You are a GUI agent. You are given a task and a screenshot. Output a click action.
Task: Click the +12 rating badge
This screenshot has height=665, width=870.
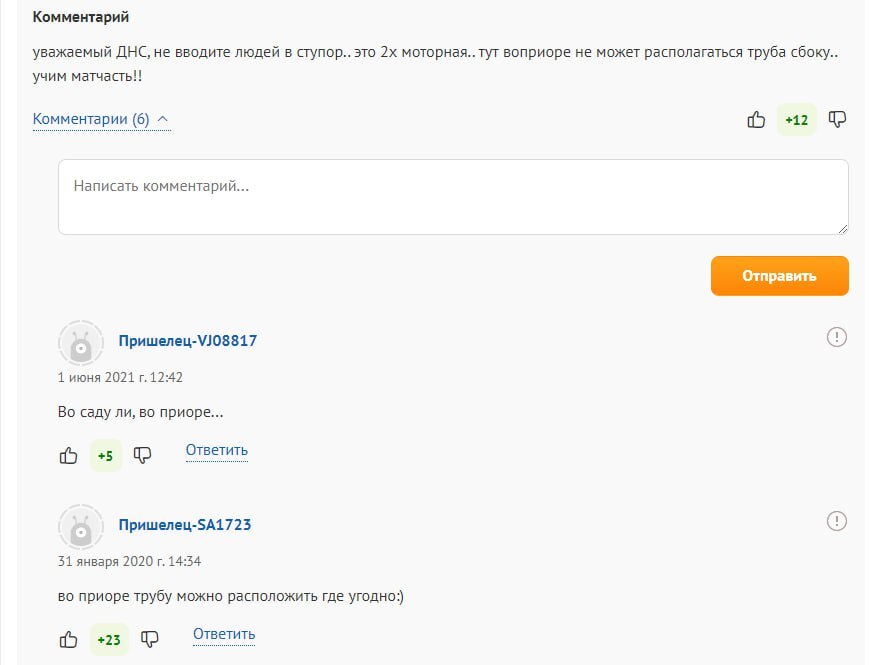coord(797,120)
